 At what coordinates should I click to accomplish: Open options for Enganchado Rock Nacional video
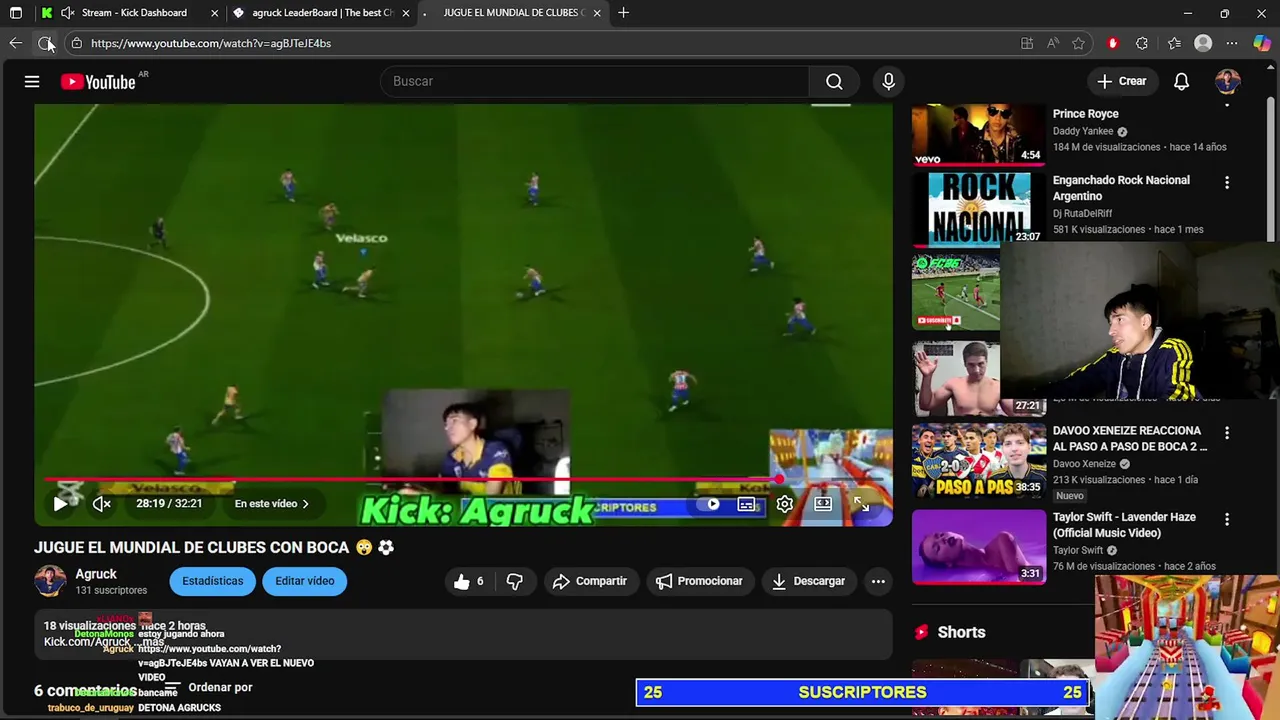click(1227, 183)
